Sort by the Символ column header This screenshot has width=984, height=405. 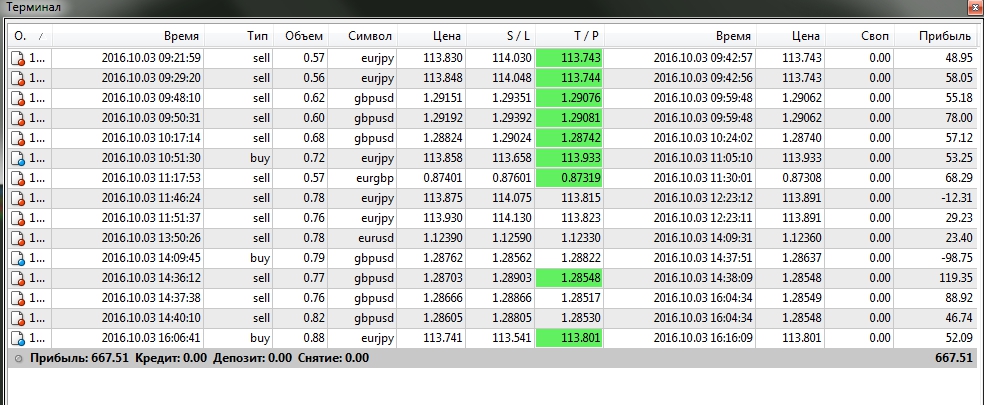click(x=363, y=36)
